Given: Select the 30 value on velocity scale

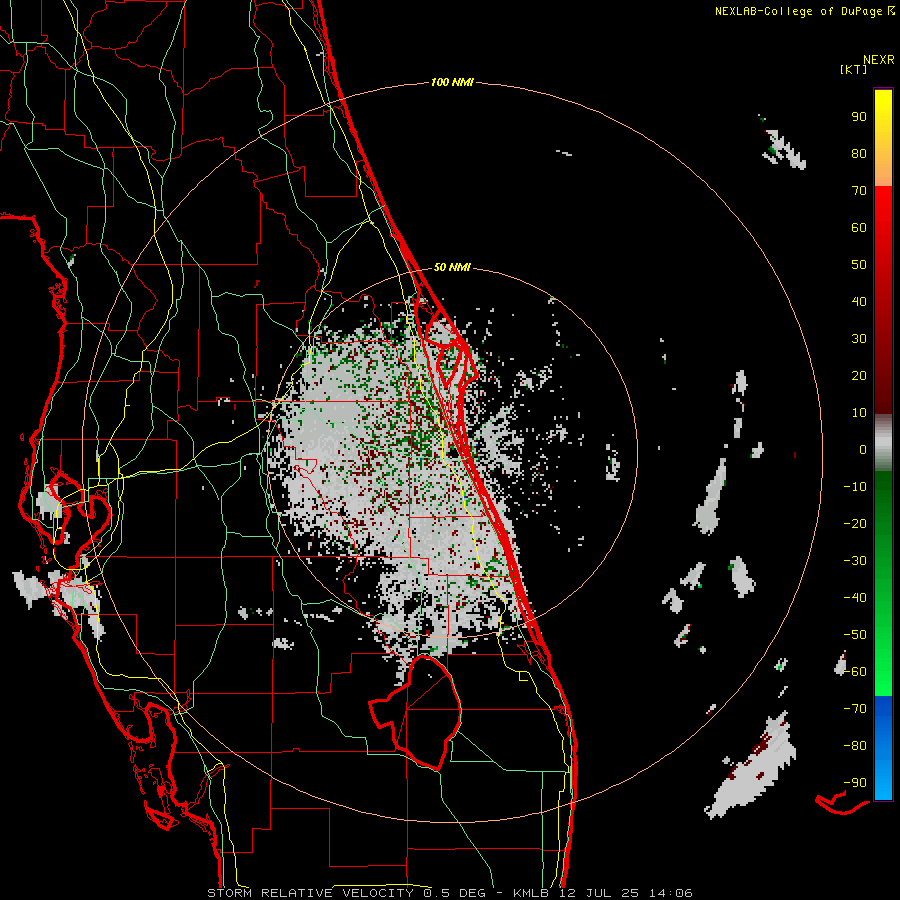Looking at the screenshot, I should coord(859,339).
